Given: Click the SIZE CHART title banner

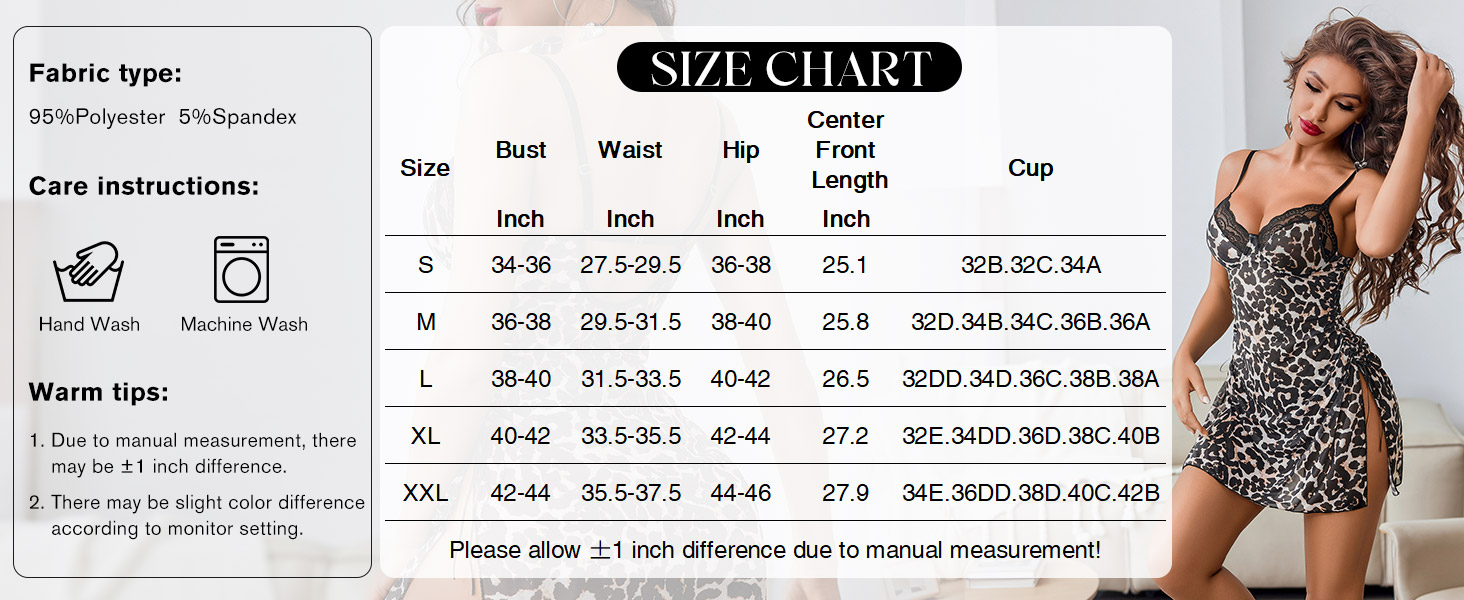Looking at the screenshot, I should (789, 68).
